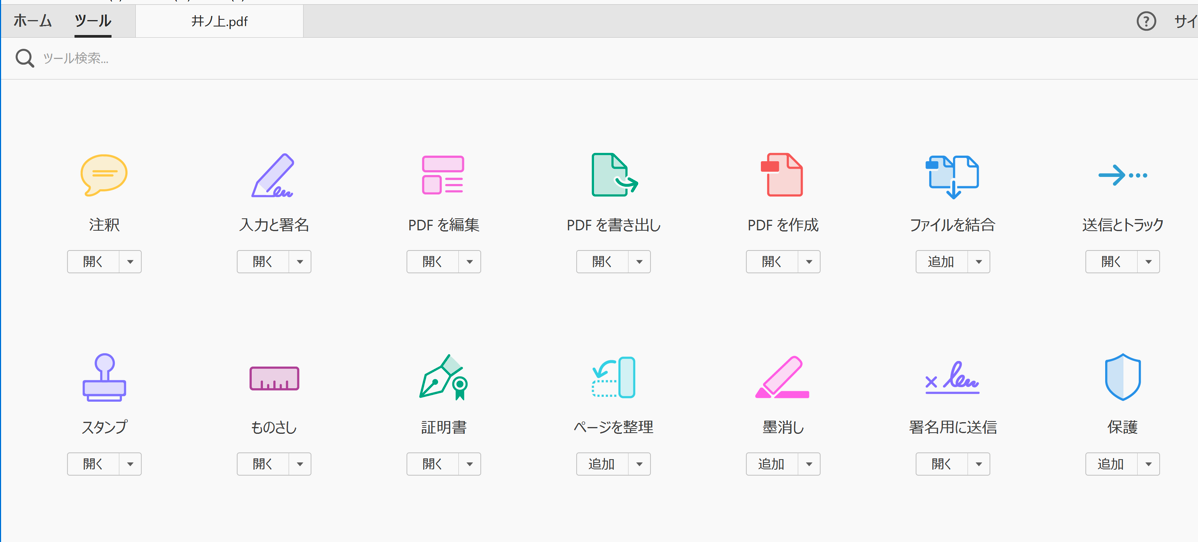Expand dropdown arrow beside 入力と署名 開く
Screen dimensions: 1198x542
click(x=300, y=261)
